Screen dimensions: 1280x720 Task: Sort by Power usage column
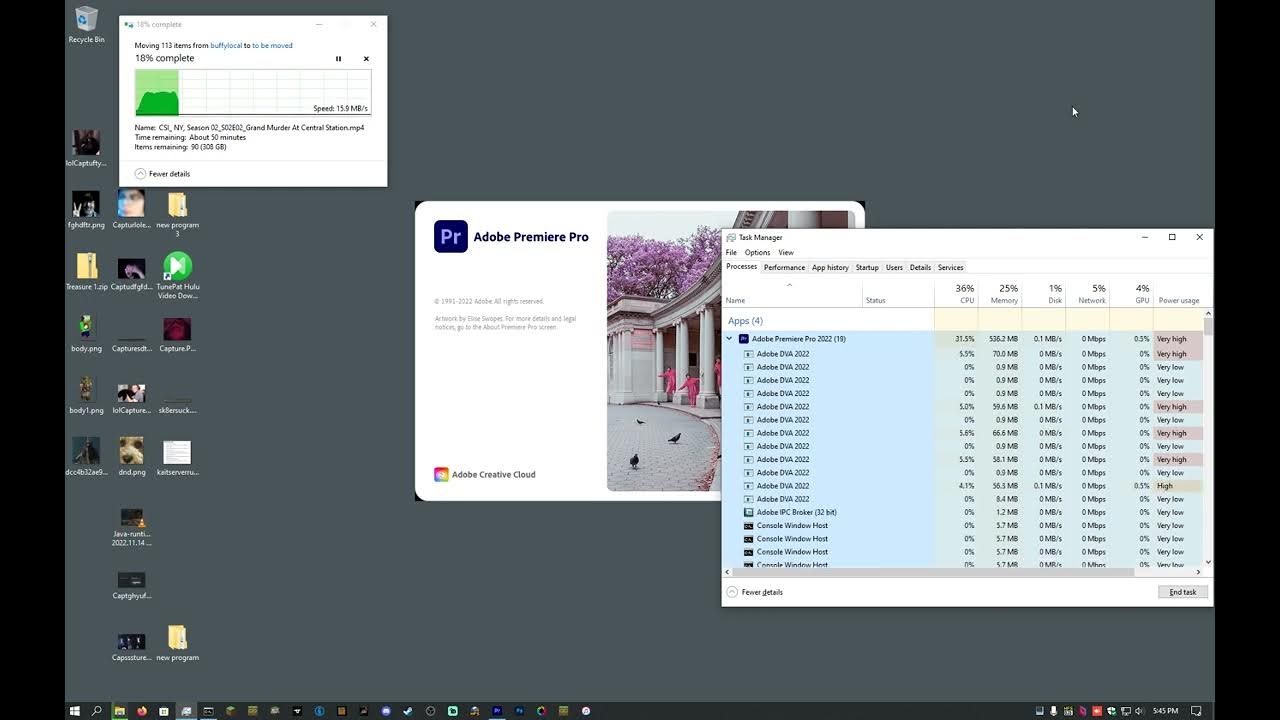1178,293
